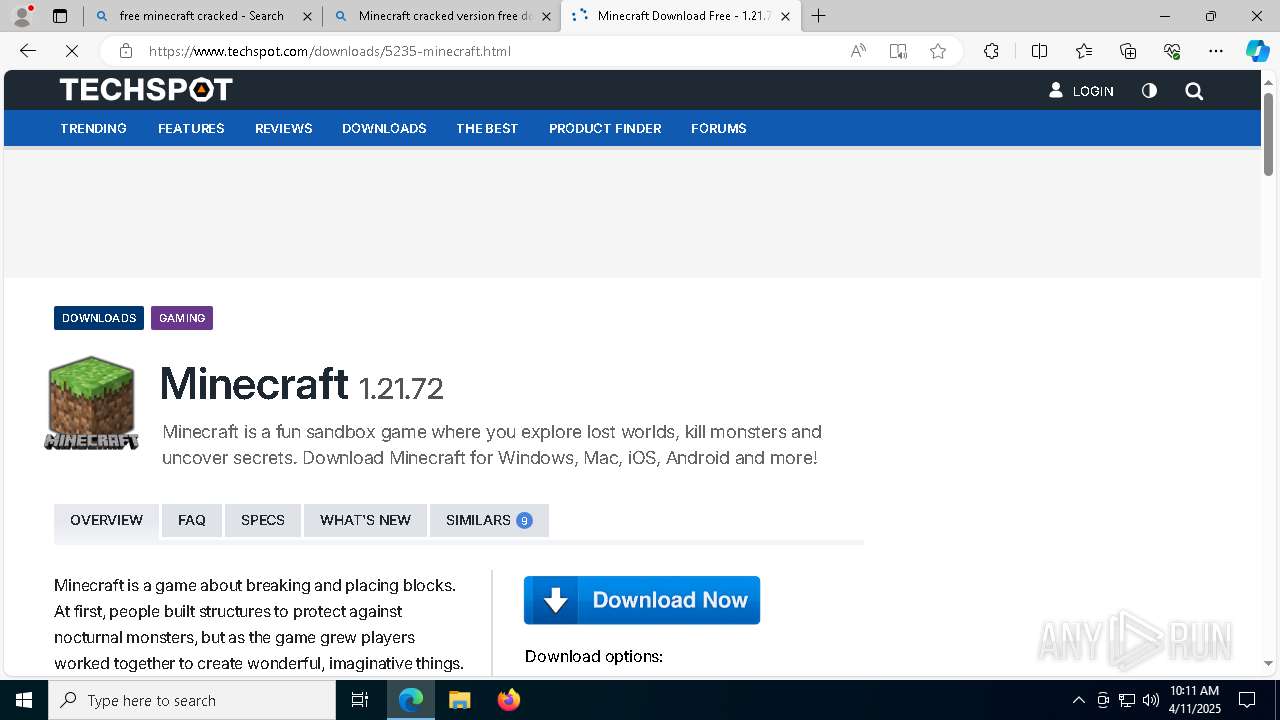1280x720 pixels.
Task: Select the SIMILARS tab
Action: tap(489, 520)
